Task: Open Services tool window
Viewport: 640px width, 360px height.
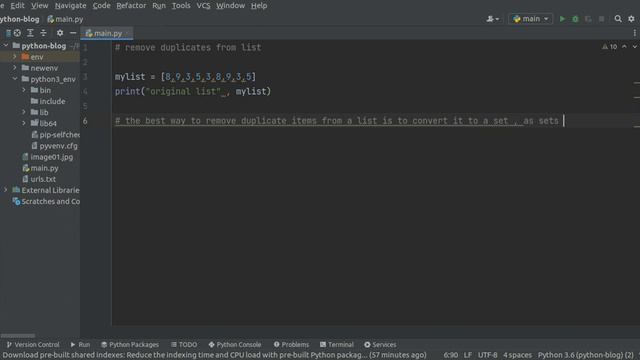Action: (x=380, y=344)
